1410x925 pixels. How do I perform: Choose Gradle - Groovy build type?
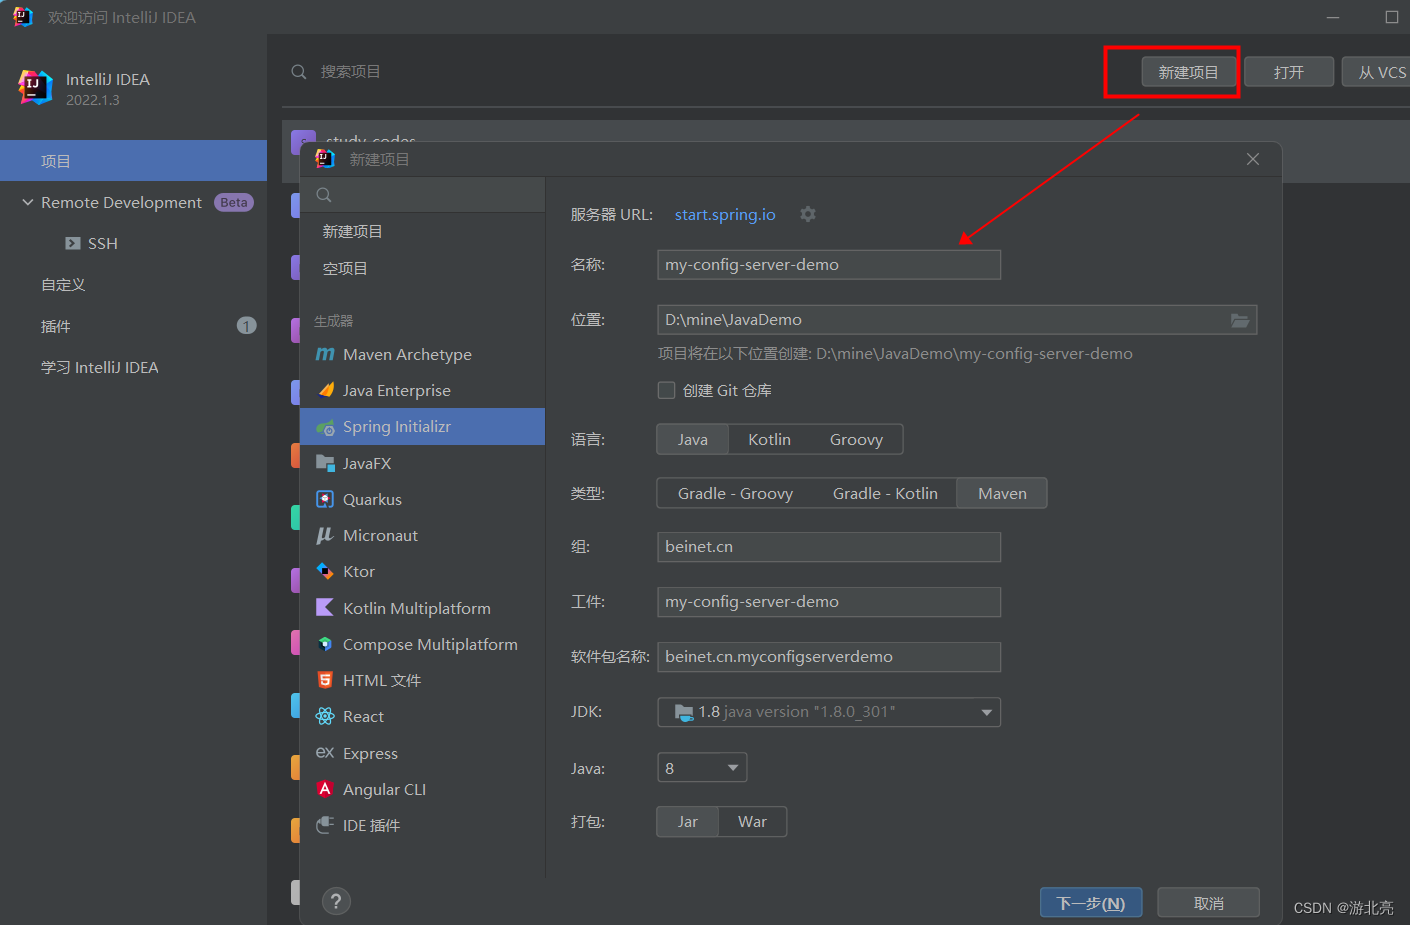(735, 493)
